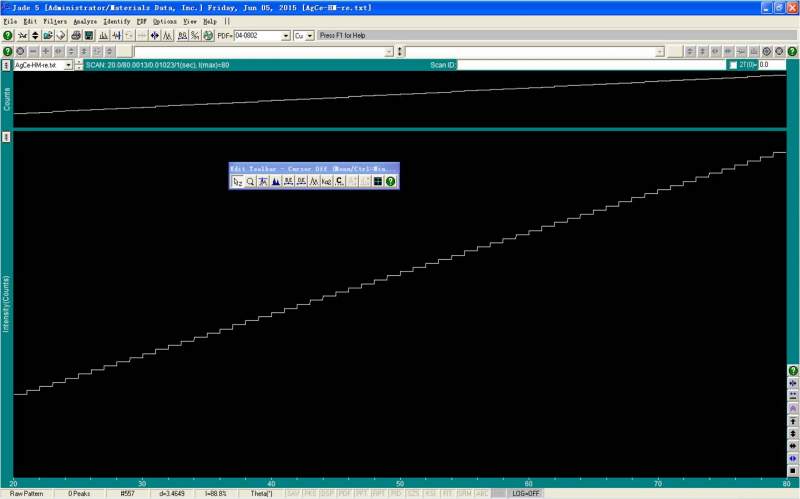Click the BE icon in Edit Toolbar
This screenshot has height=499, width=800.
(x=288, y=181)
